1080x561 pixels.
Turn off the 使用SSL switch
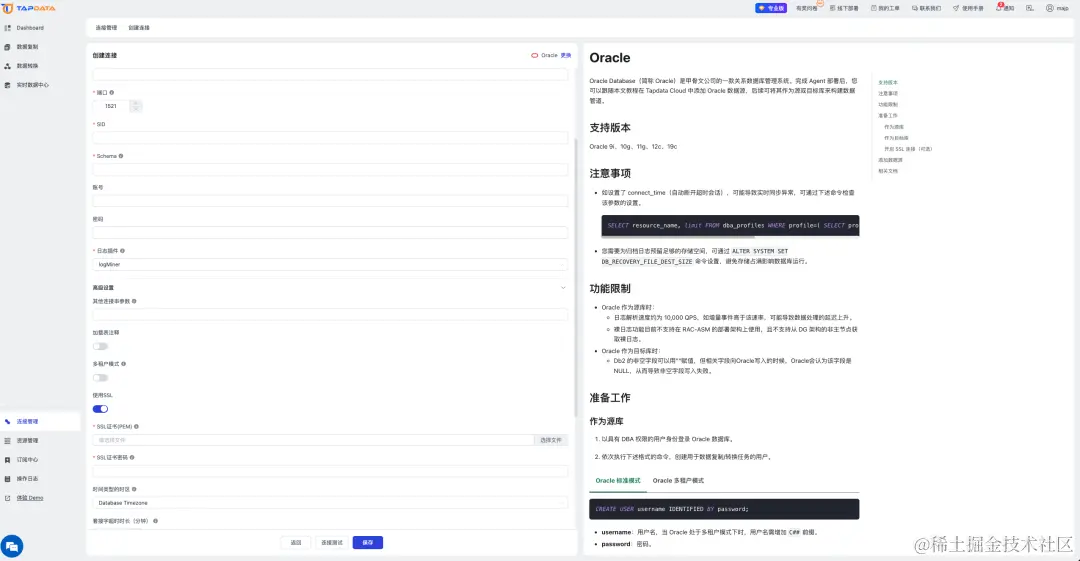pyautogui.click(x=101, y=409)
